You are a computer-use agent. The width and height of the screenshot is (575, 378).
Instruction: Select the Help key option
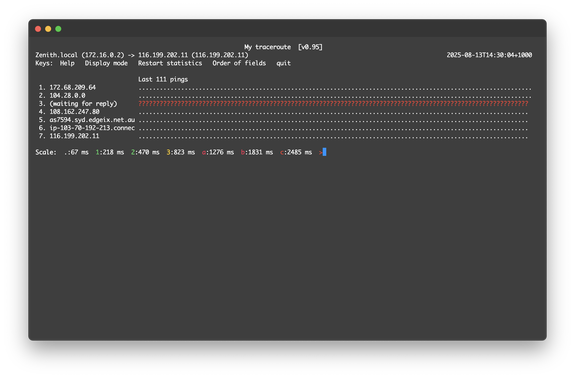pyautogui.click(x=67, y=63)
